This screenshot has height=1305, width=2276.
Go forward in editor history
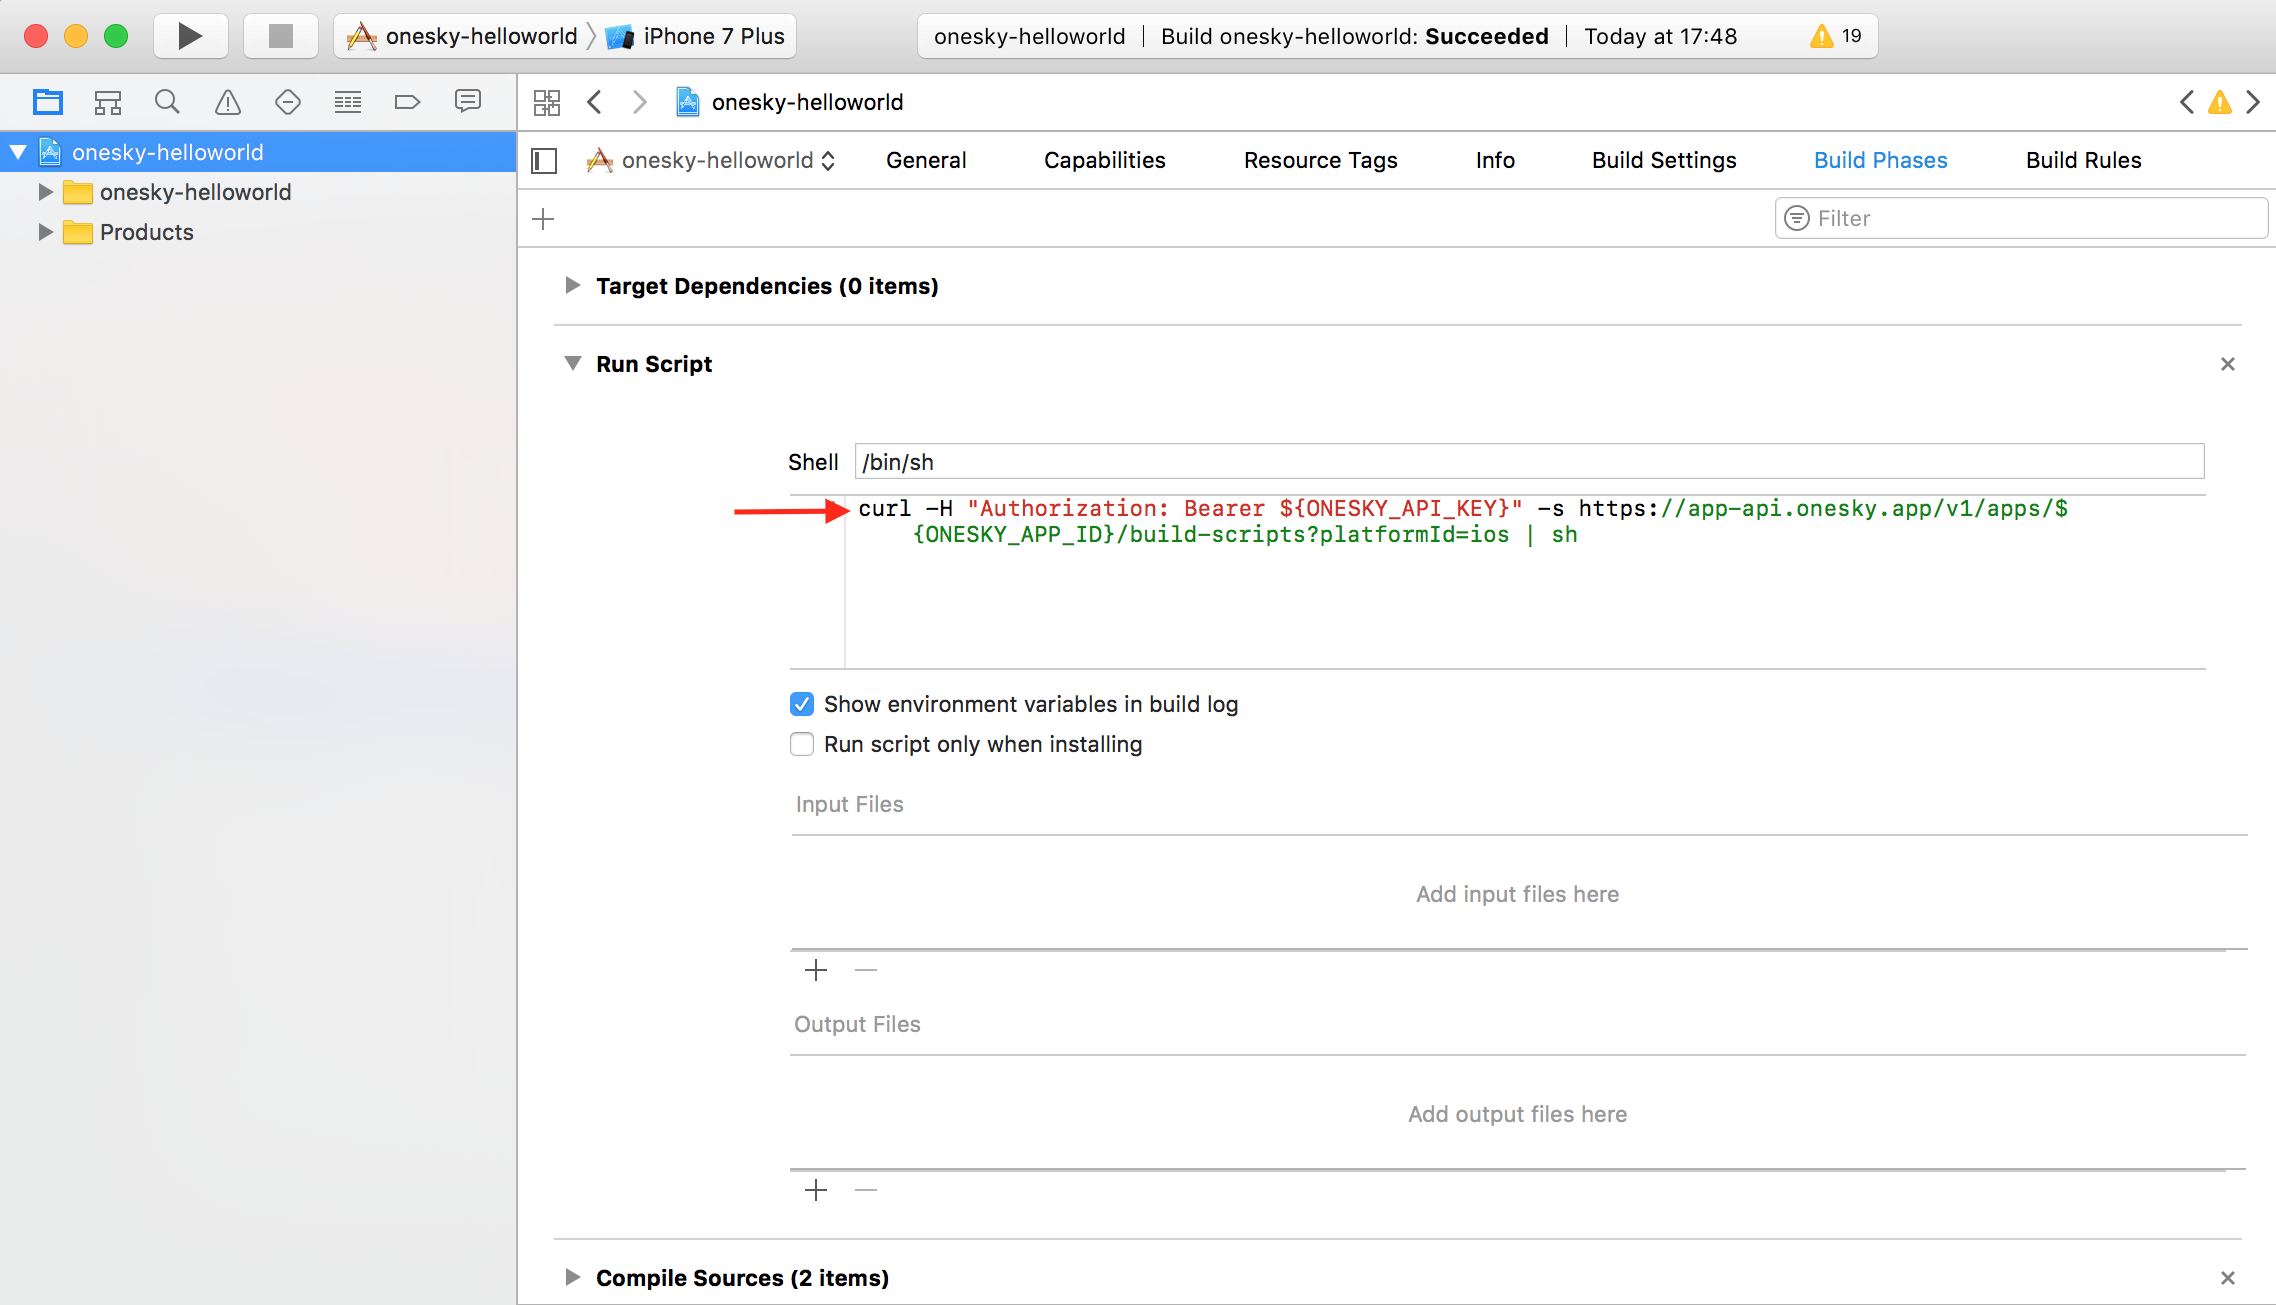[640, 102]
